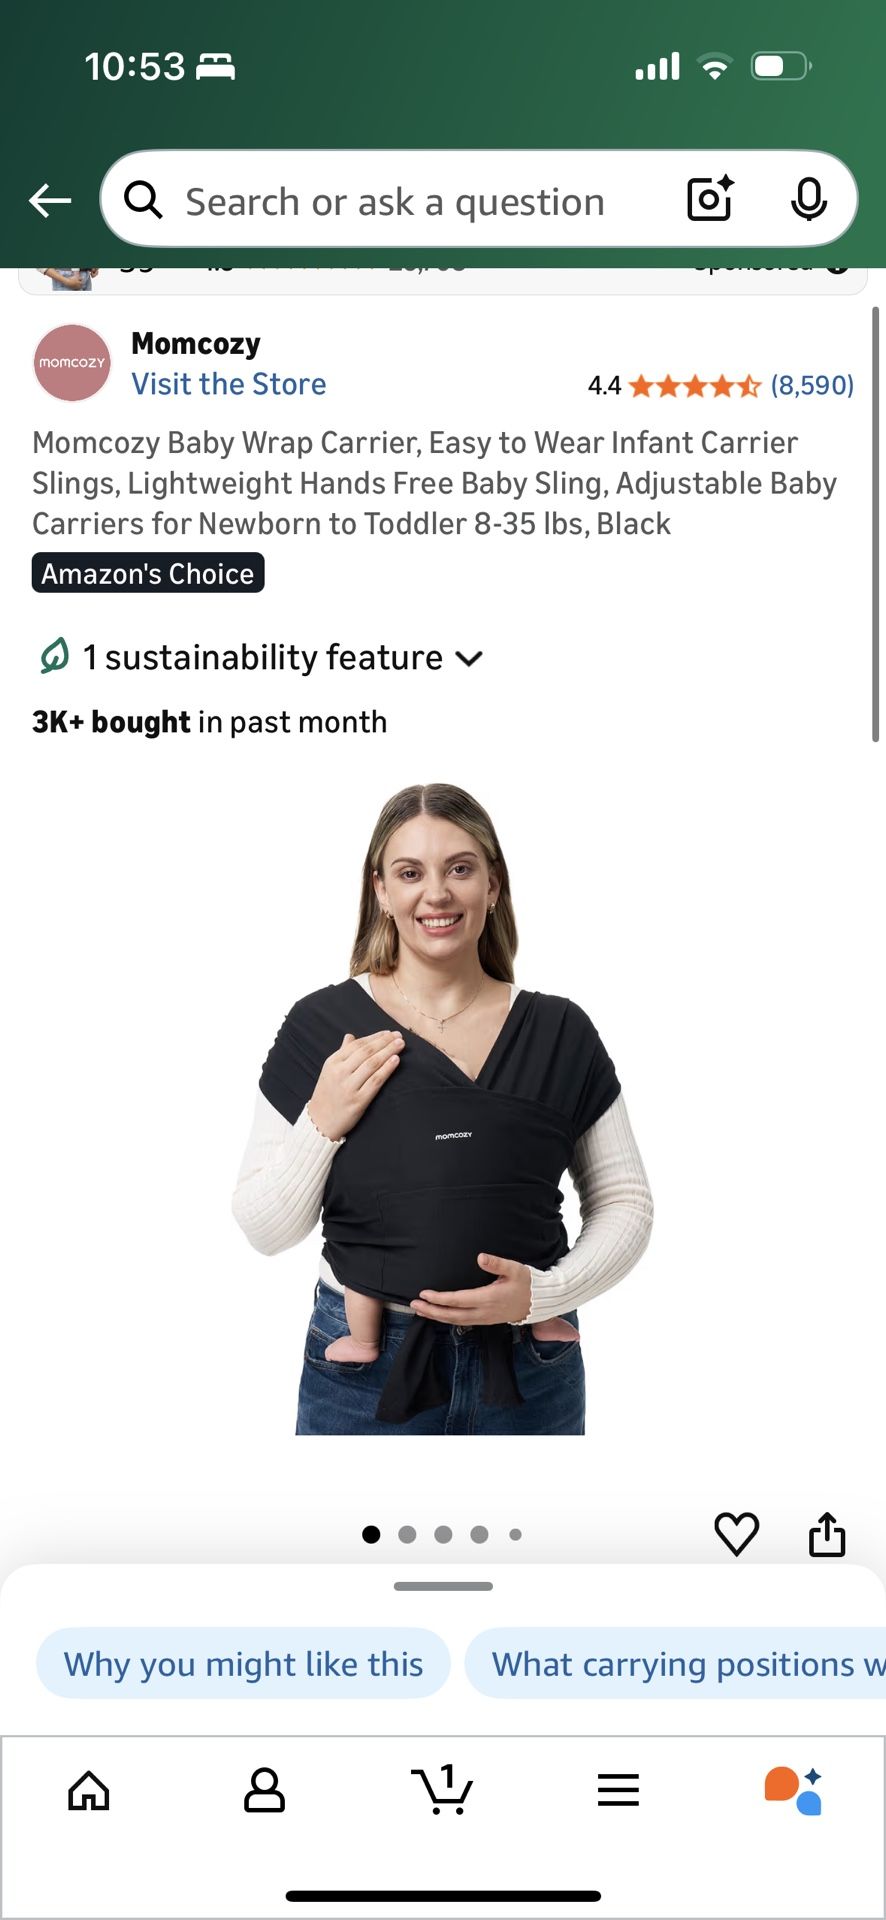Viewport: 886px width, 1920px height.
Task: Open the hamburger menu
Action: coord(618,1790)
